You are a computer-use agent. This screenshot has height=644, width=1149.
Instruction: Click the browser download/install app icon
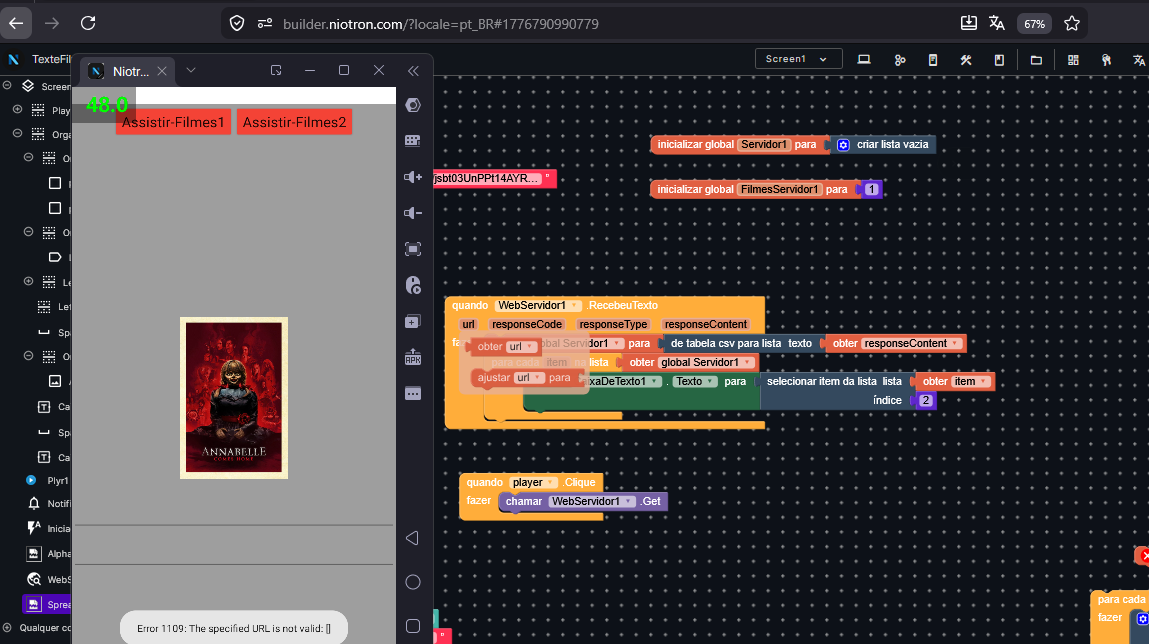point(969,23)
